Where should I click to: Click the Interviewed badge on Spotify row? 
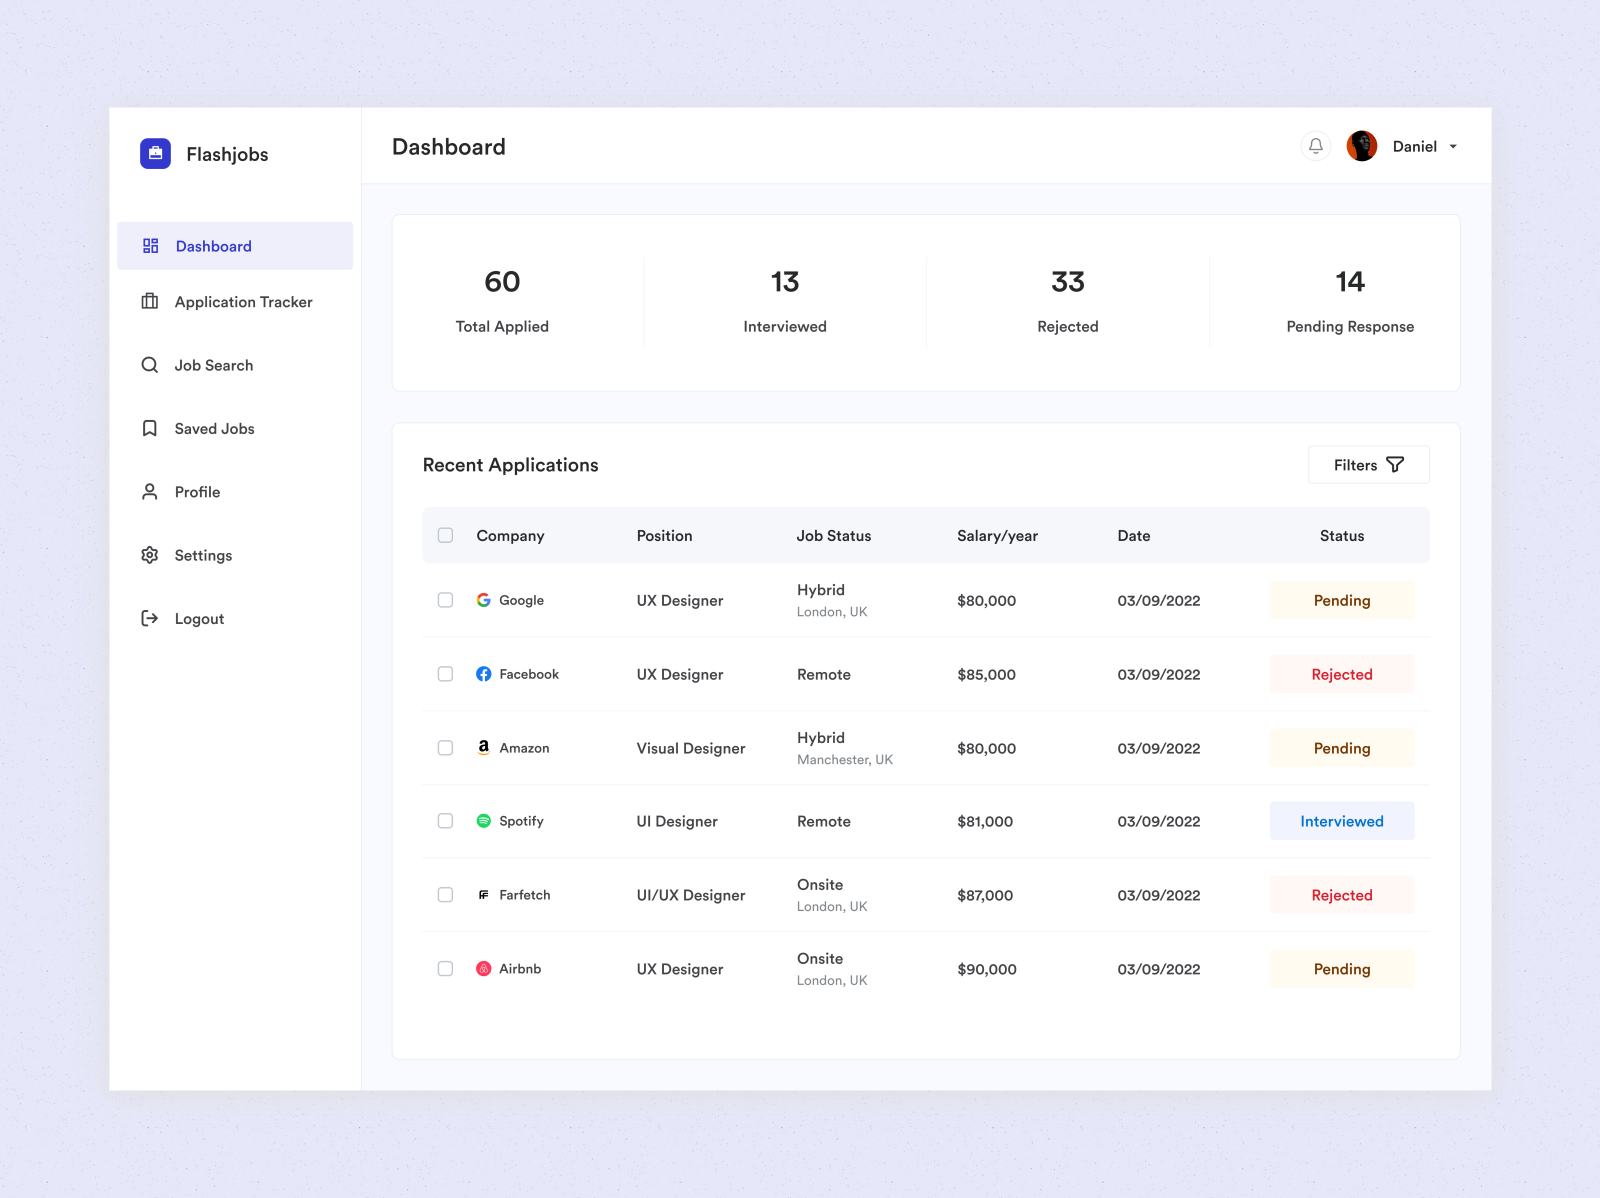click(x=1342, y=820)
